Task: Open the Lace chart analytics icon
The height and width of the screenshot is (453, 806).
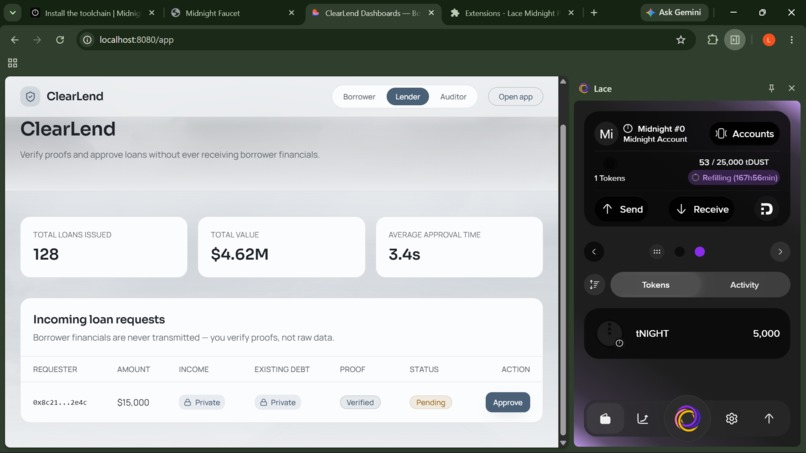Action: pos(643,419)
